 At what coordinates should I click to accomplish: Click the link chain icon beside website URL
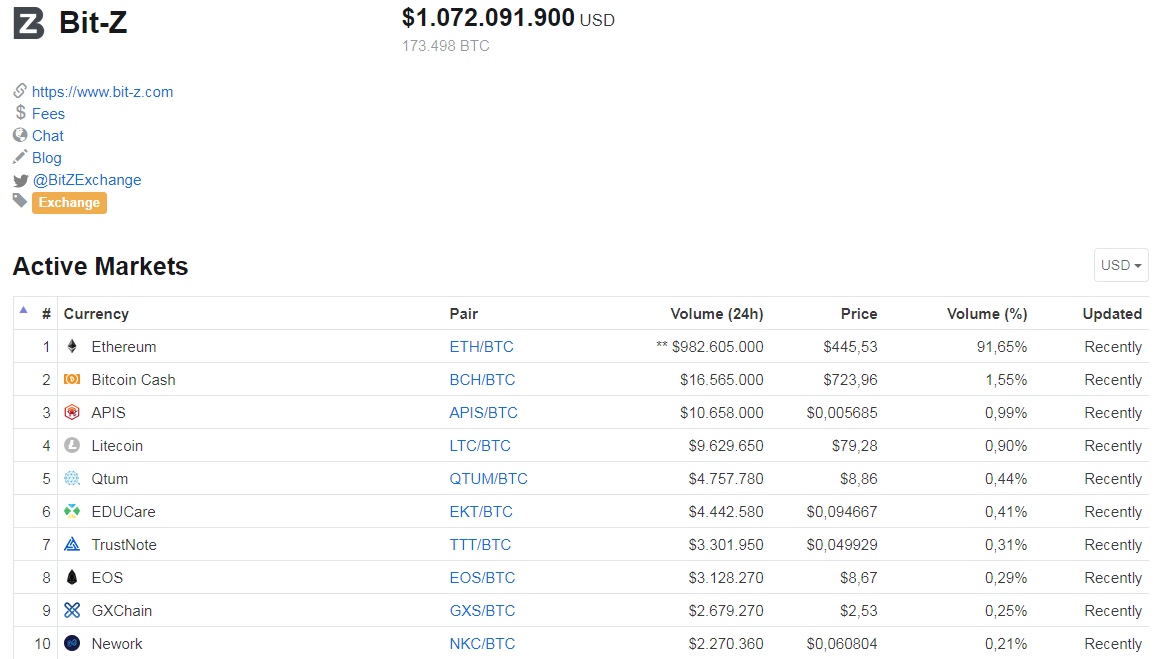click(20, 91)
